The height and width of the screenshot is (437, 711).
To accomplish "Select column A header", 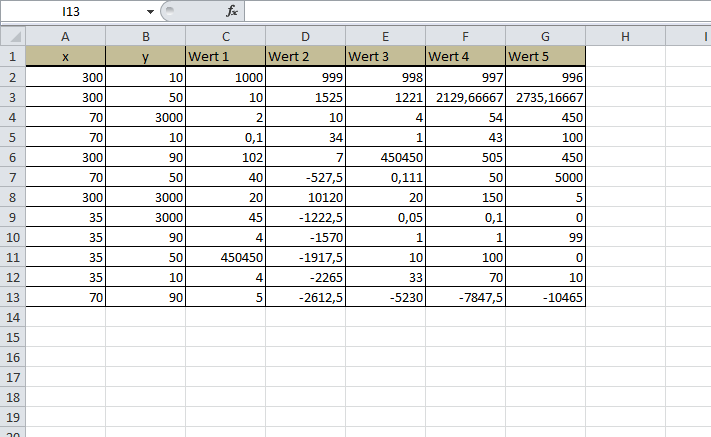I will coord(66,36).
